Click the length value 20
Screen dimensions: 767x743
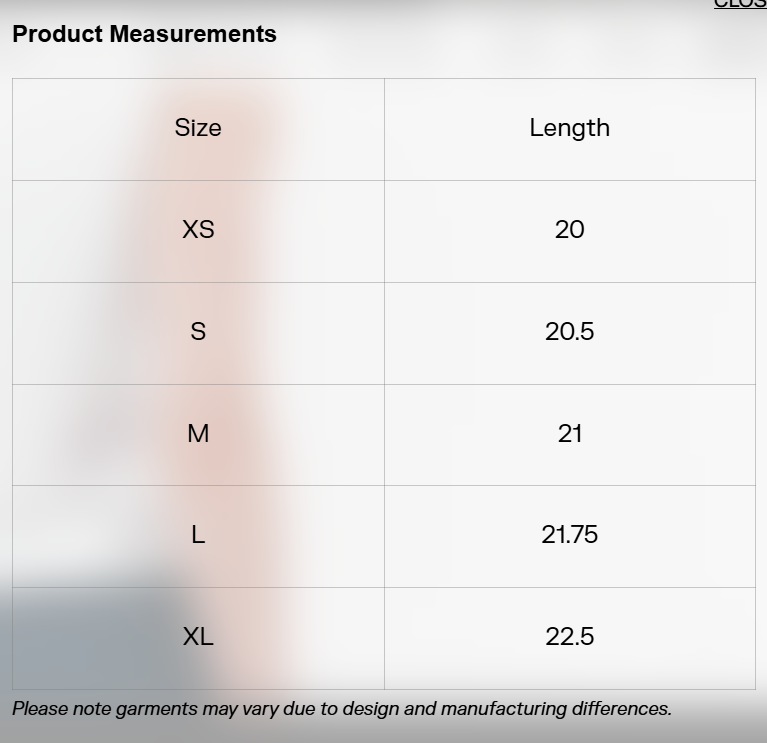[x=569, y=230]
